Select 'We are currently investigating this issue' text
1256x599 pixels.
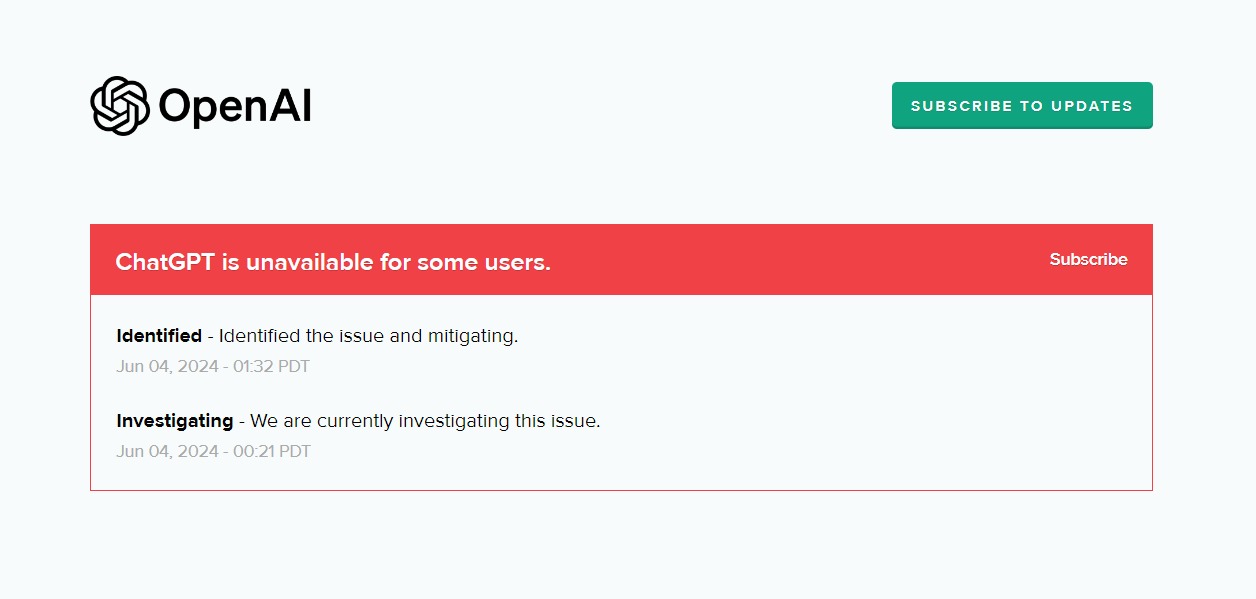click(425, 421)
